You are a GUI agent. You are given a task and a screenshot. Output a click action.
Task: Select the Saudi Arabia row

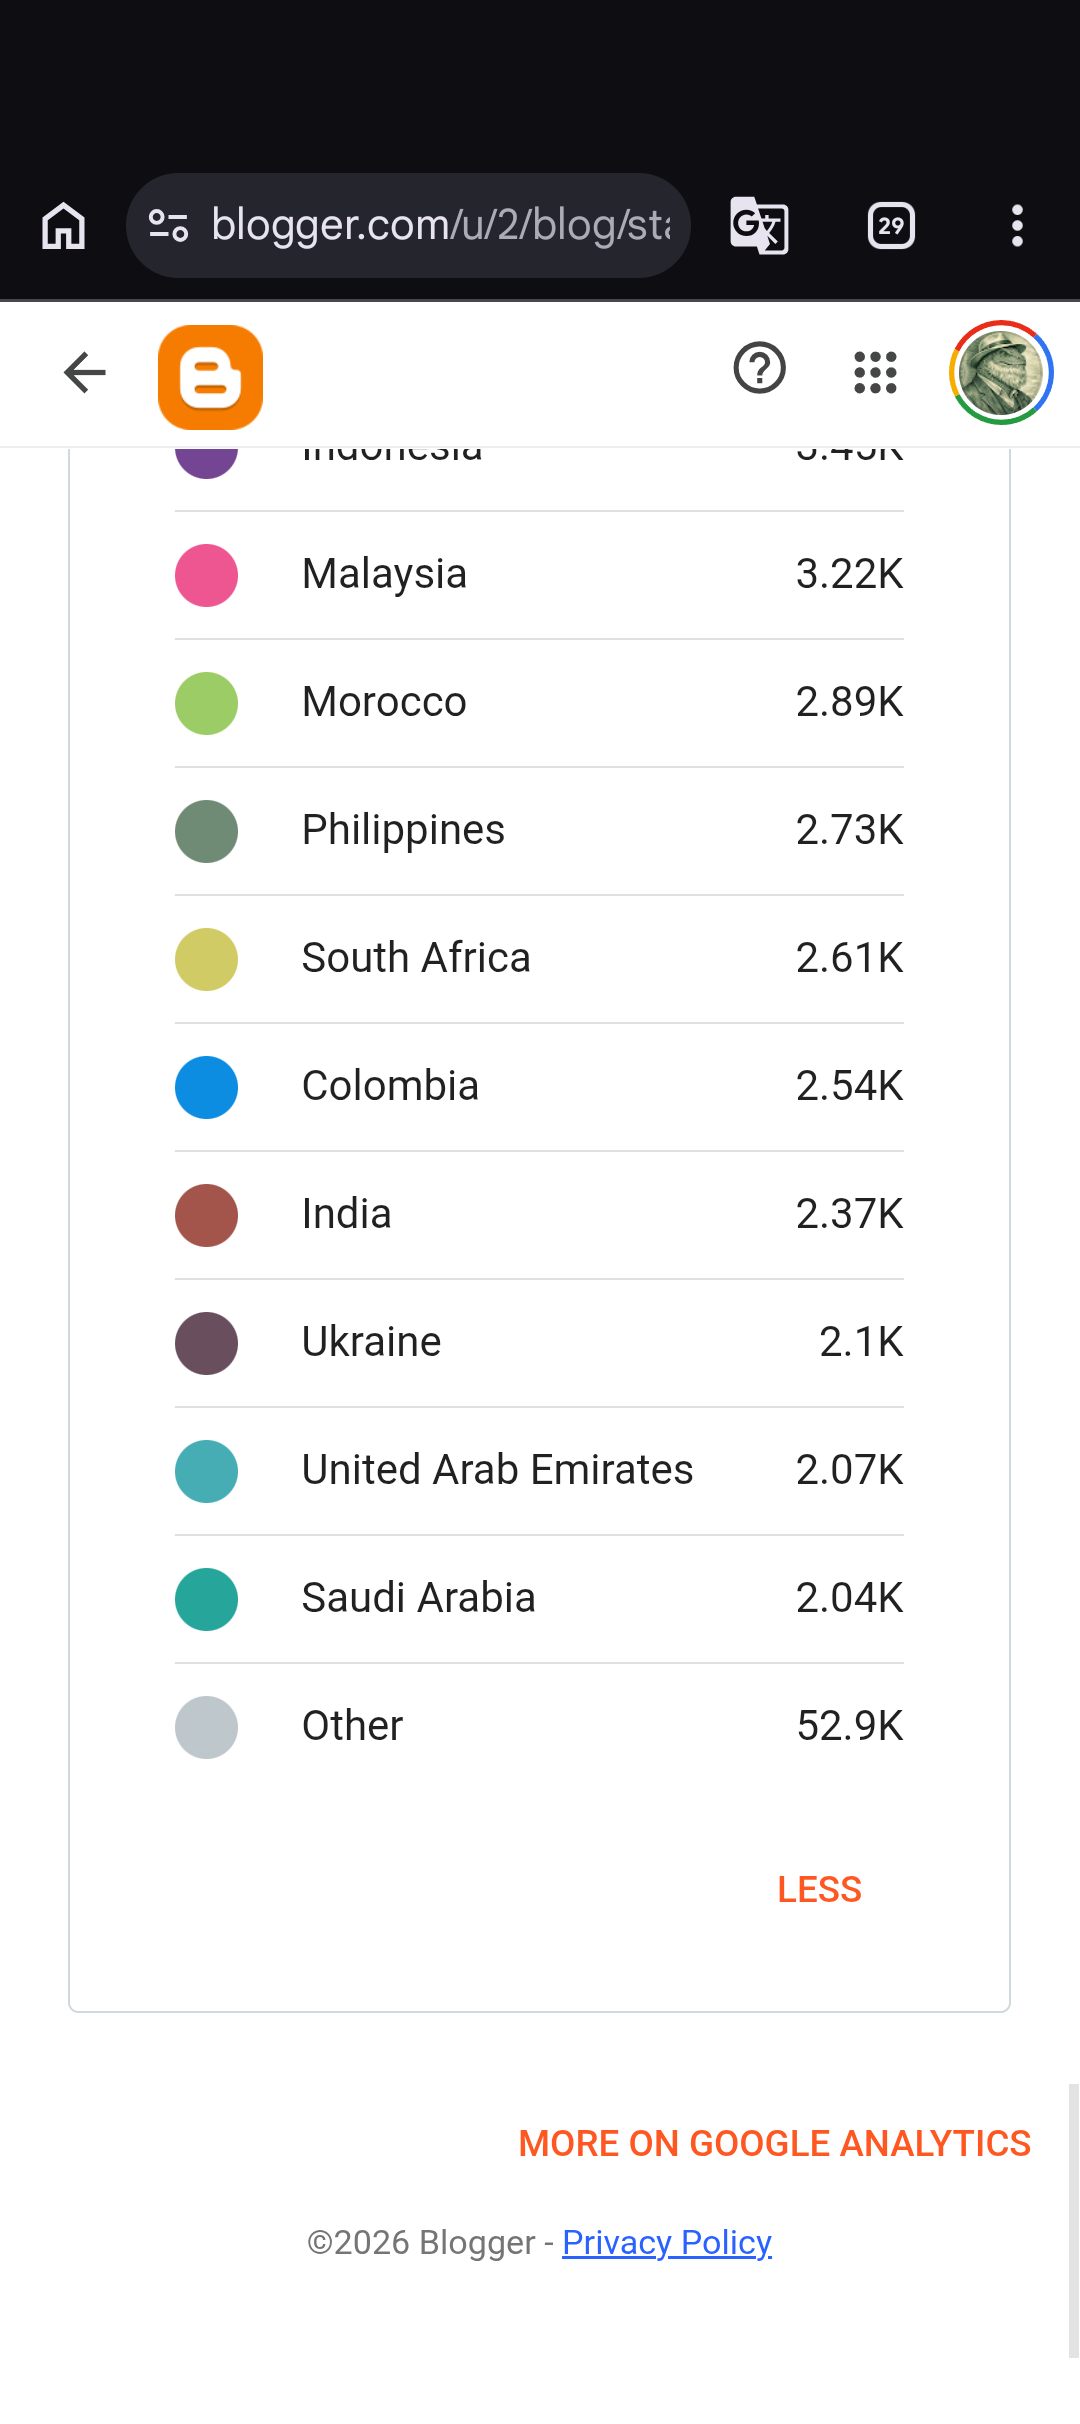pyautogui.click(x=539, y=1599)
